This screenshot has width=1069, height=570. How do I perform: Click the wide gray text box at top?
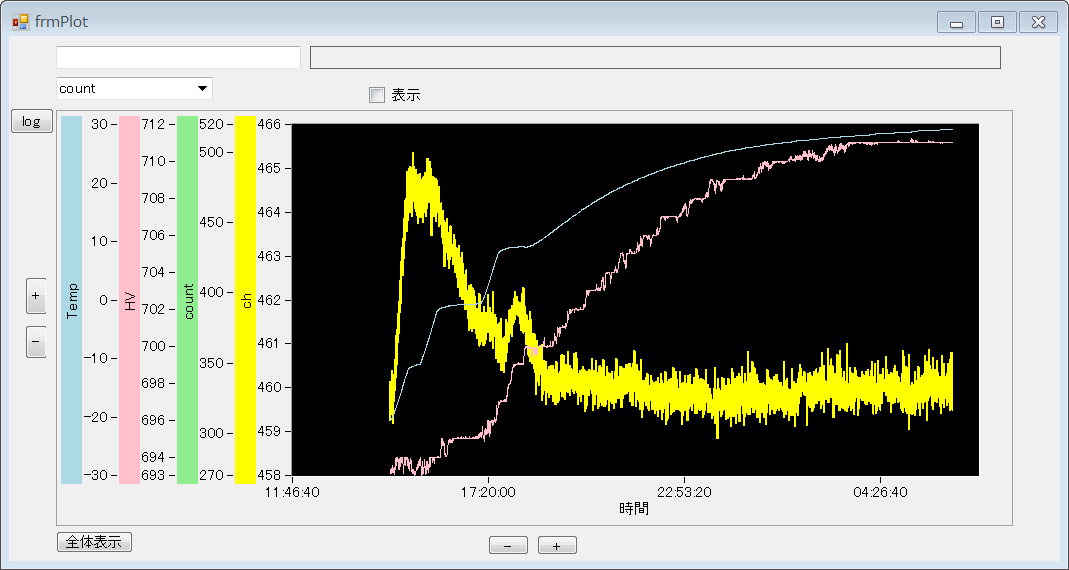coord(655,57)
